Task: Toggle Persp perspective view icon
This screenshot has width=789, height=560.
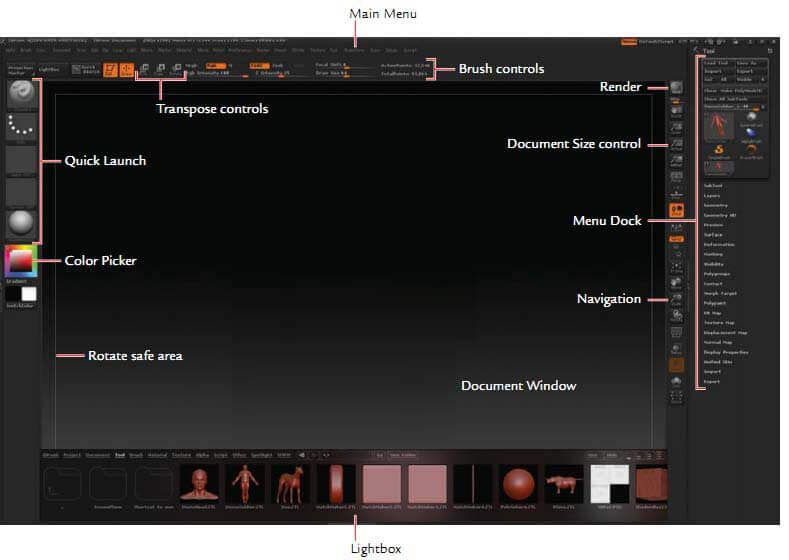Action: [676, 178]
